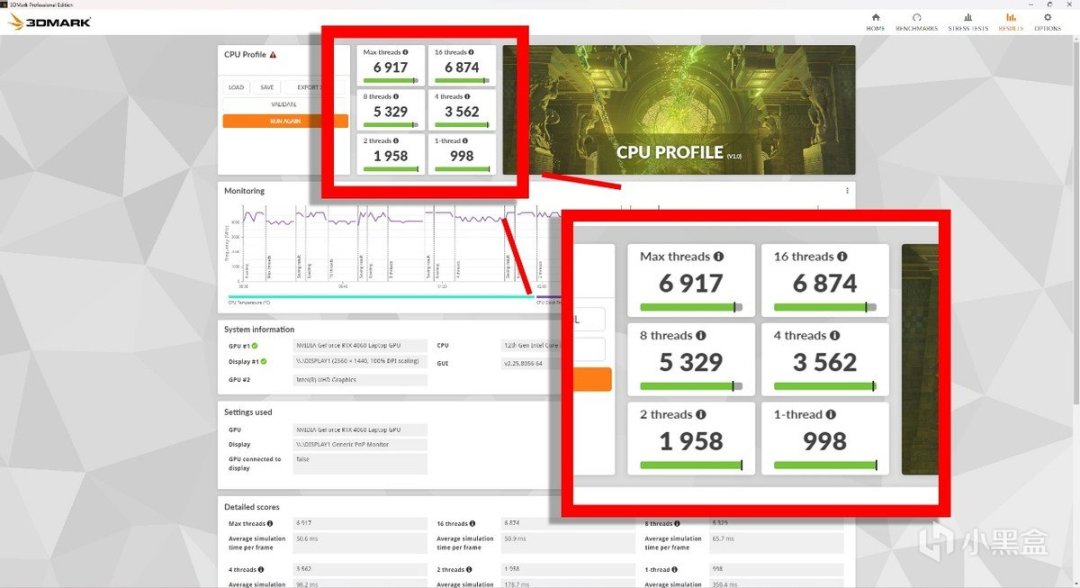The height and width of the screenshot is (588, 1080).
Task: Click the green check beside GPU #1
Action: point(255,346)
